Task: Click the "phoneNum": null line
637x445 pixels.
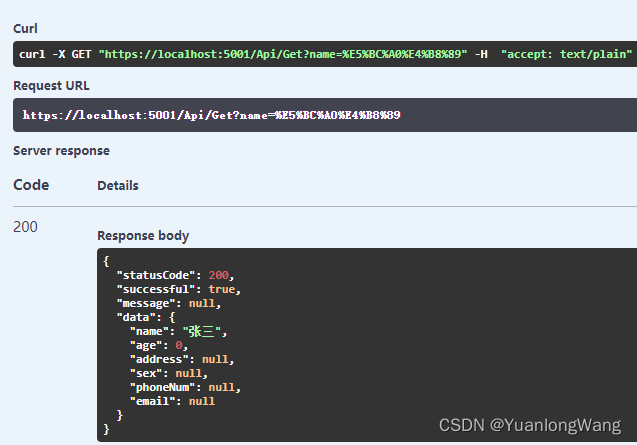Action: pyautogui.click(x=185, y=387)
